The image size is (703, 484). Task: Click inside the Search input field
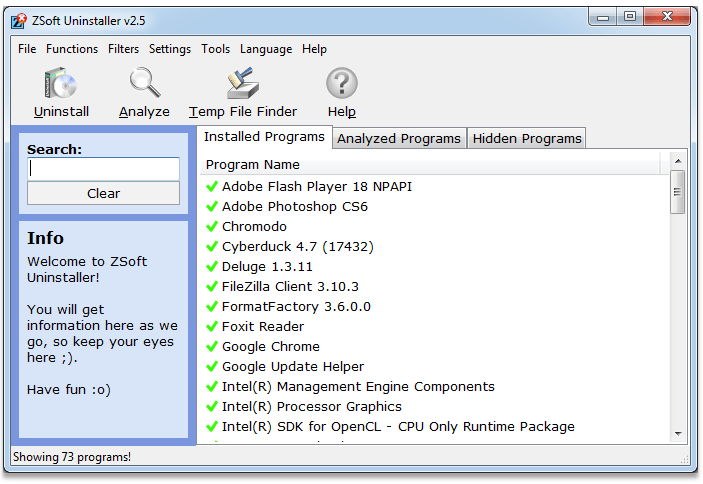pos(104,169)
